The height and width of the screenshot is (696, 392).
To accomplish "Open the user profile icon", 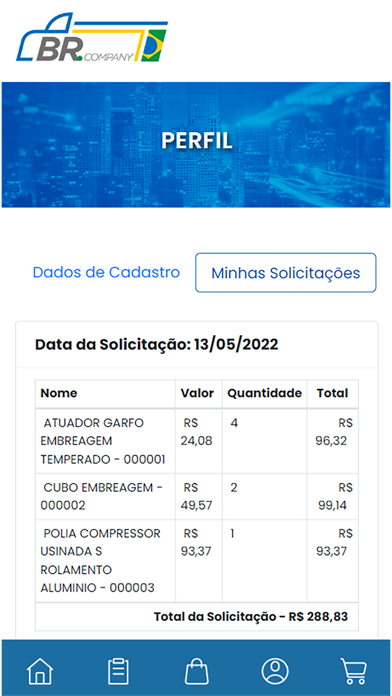I will point(275,670).
